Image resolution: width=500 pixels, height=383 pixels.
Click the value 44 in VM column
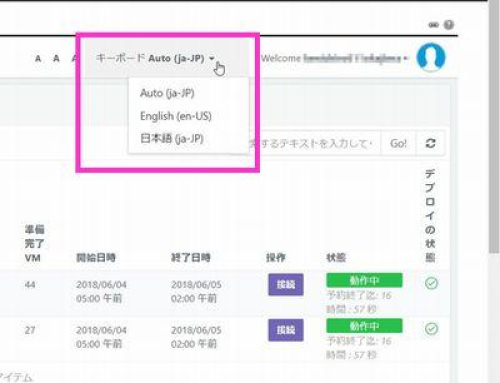pos(30,285)
